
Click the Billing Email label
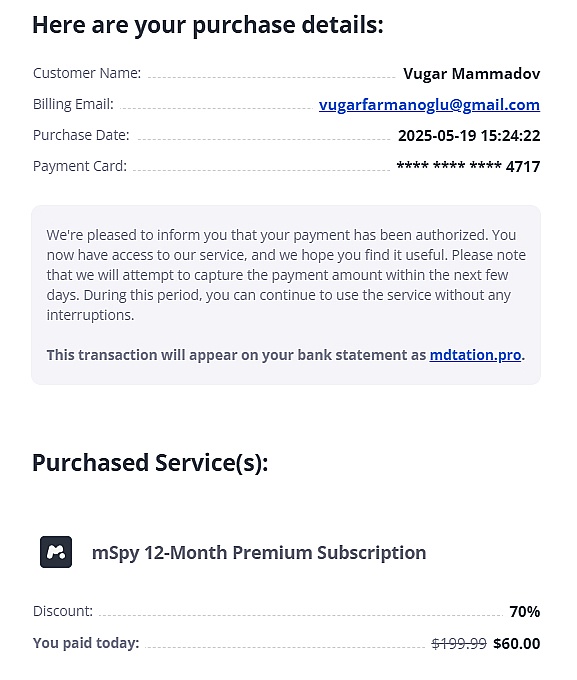point(73,104)
